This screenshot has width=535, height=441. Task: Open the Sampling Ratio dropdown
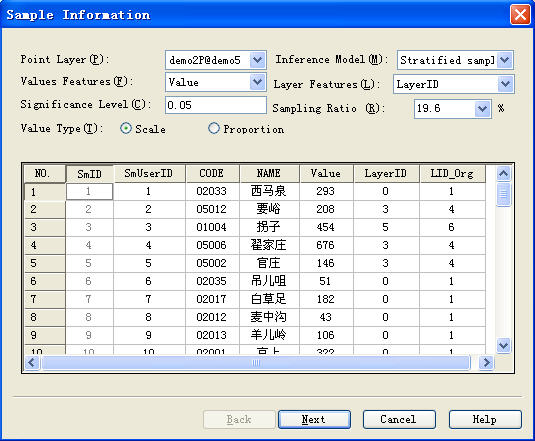[482, 109]
